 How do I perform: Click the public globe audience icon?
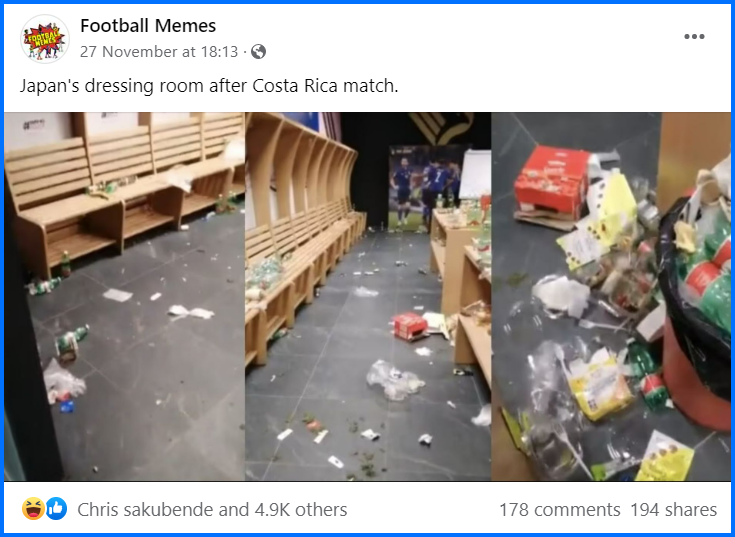point(258,52)
